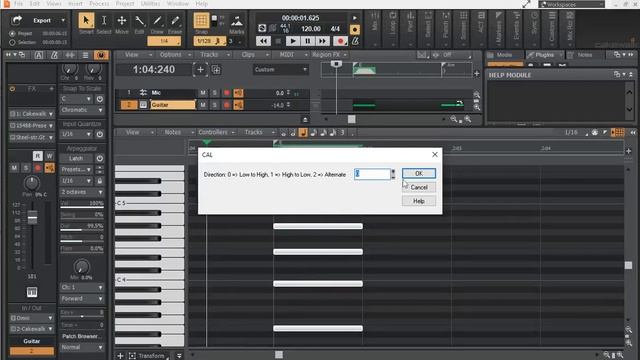This screenshot has width=640, height=360.
Task: Select the Smart tool
Action: coord(86,20)
